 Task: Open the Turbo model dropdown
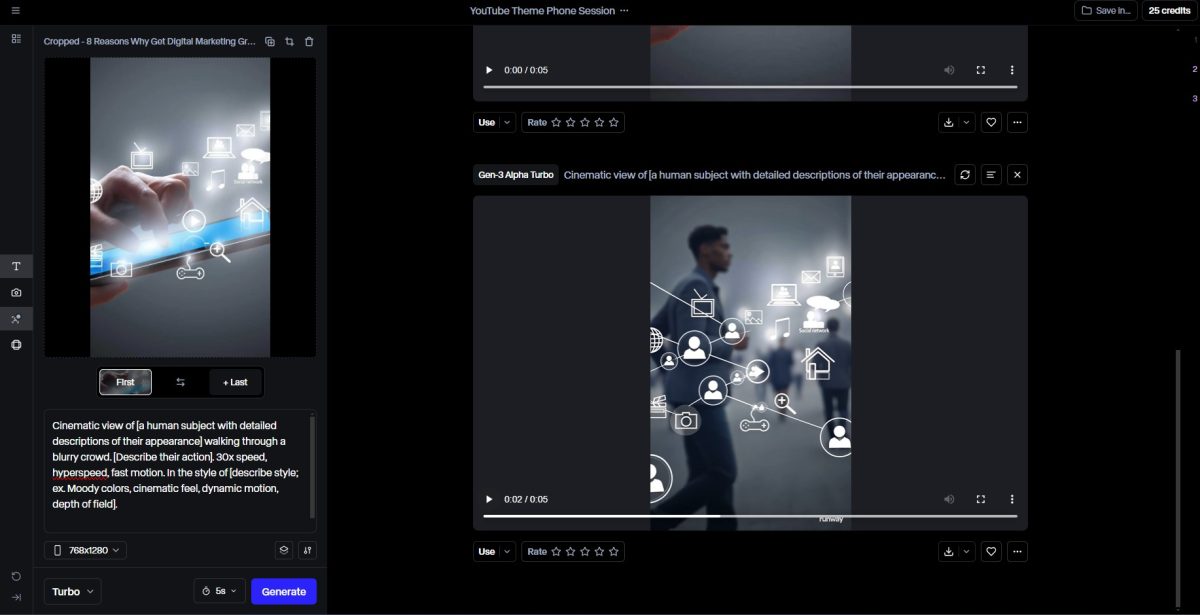73,591
